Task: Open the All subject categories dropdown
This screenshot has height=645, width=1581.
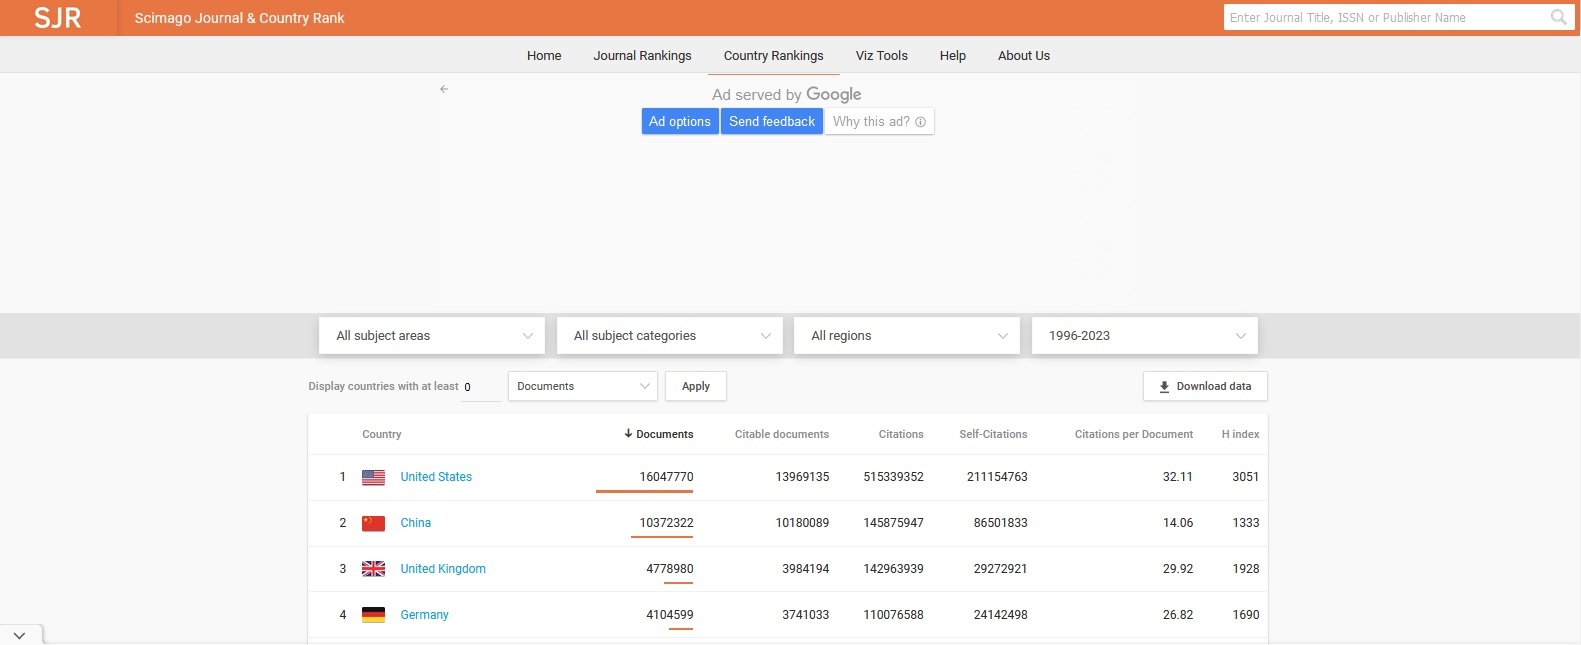Action: coord(670,336)
